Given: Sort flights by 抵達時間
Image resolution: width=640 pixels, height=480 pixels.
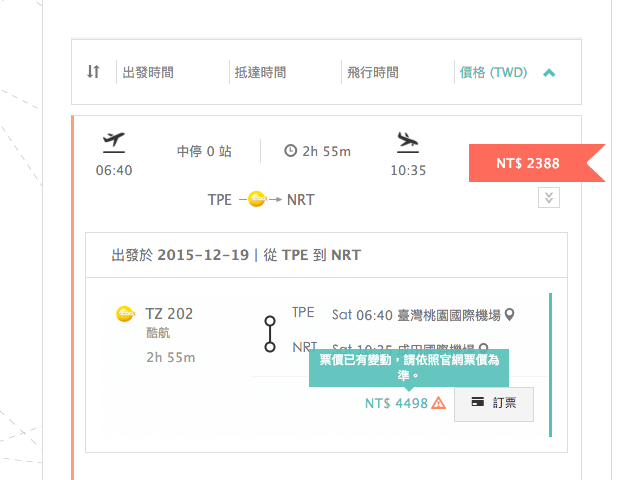Looking at the screenshot, I should point(260,72).
